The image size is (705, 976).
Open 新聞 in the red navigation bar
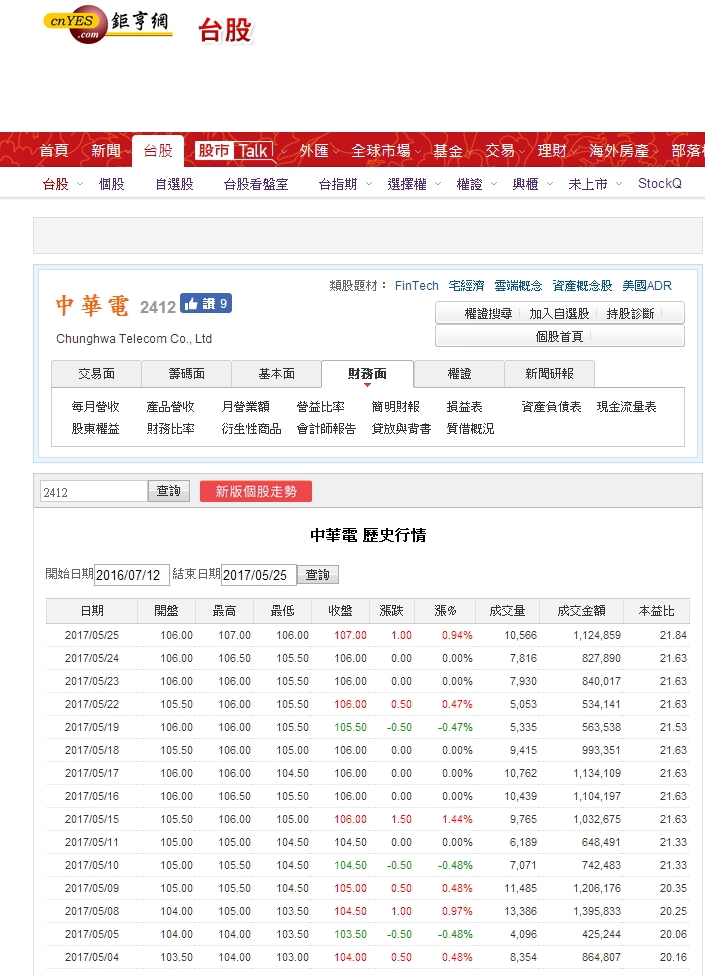click(106, 151)
